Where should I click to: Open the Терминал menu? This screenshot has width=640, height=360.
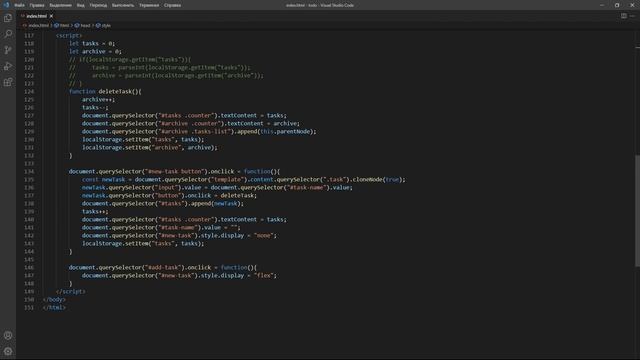pyautogui.click(x=149, y=5)
